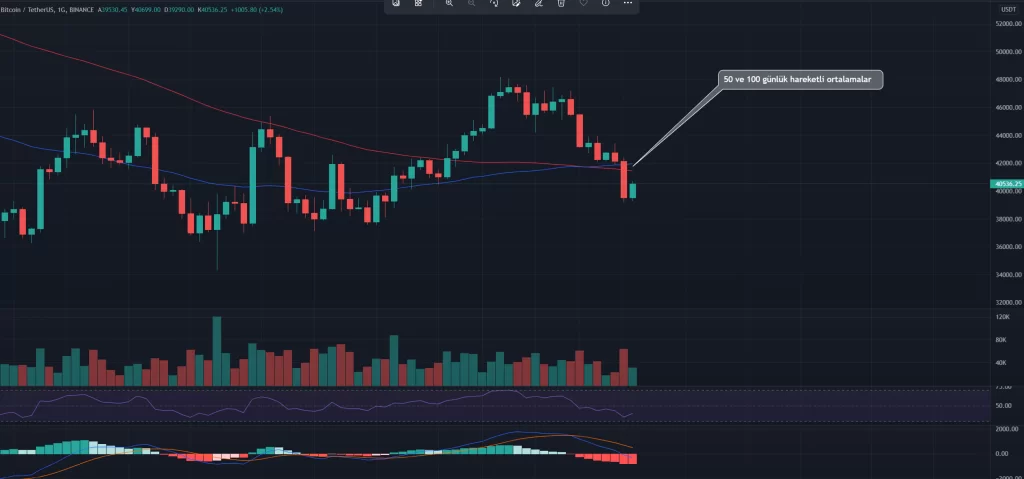Click the 36000.00 price scale label

point(1007,247)
